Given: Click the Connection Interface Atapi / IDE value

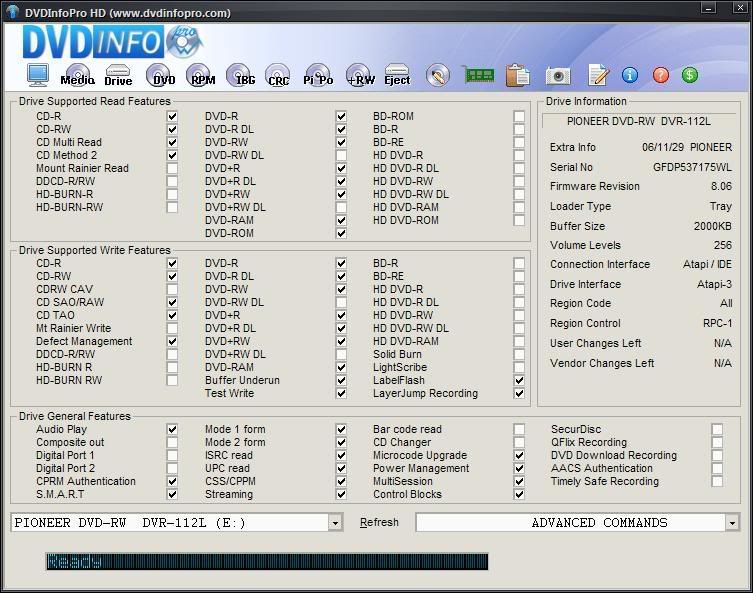Looking at the screenshot, I should [x=707, y=264].
